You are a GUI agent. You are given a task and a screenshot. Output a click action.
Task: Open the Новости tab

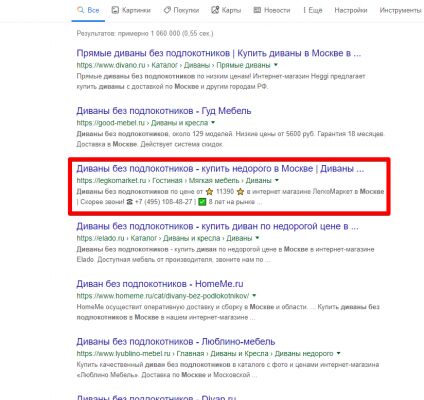click(272, 10)
